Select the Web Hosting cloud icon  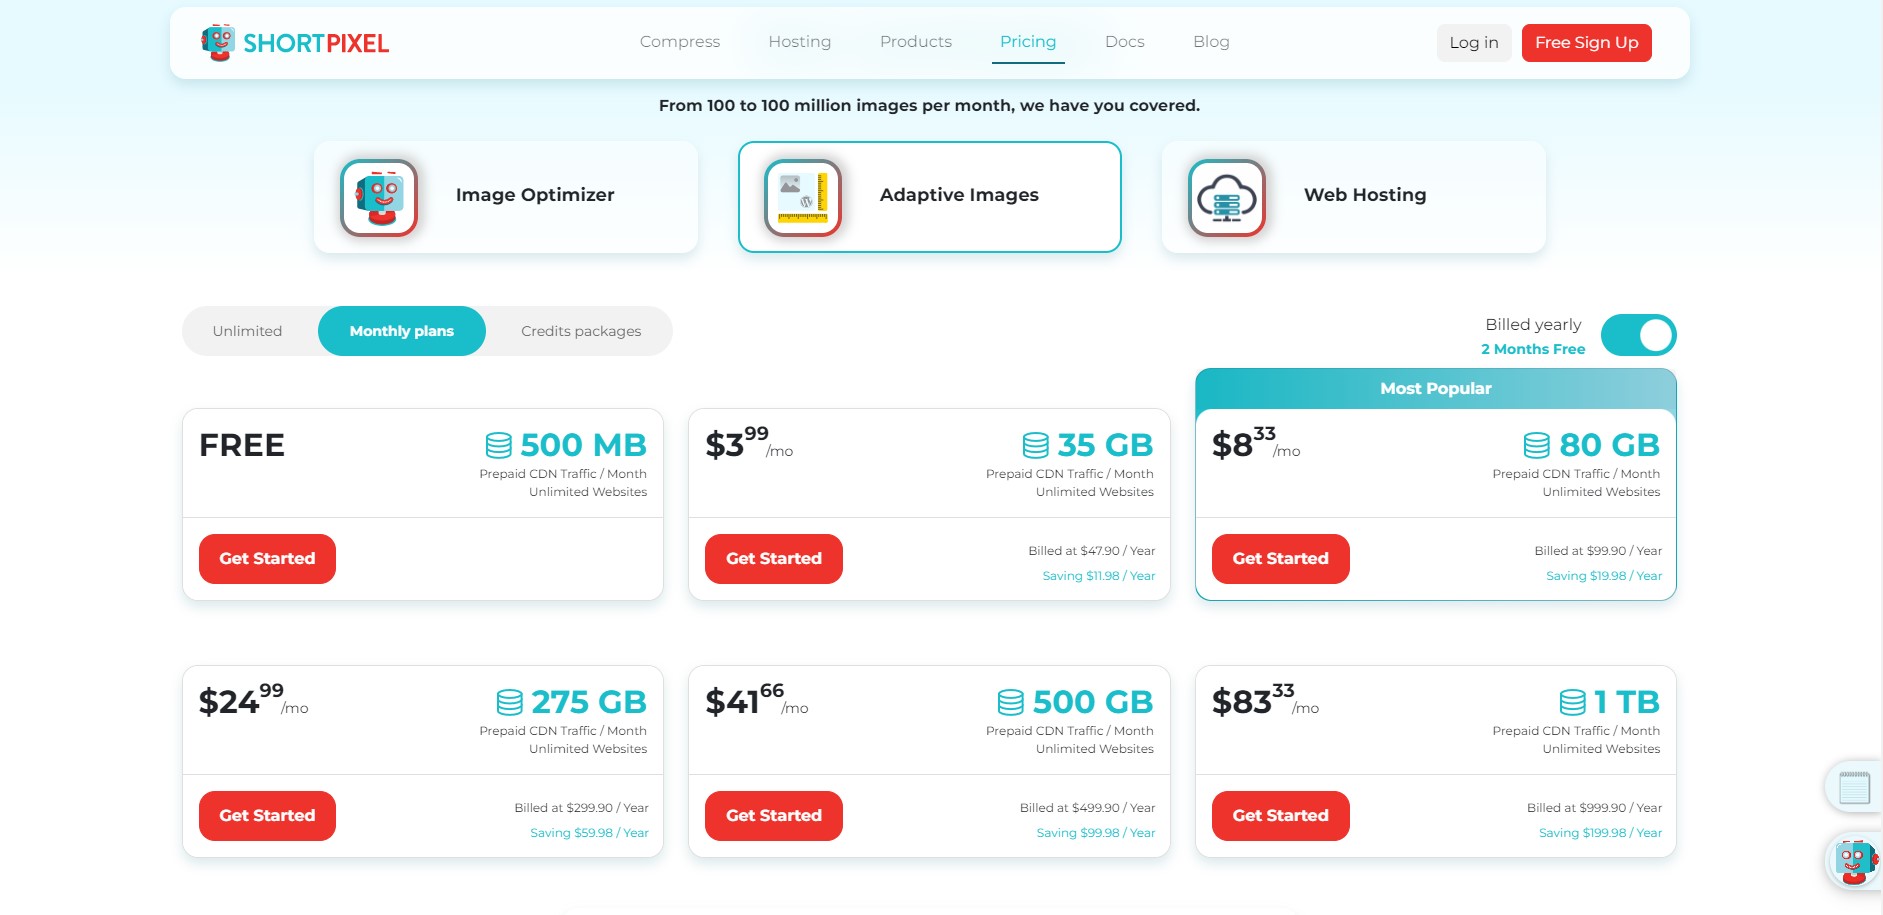1227,197
